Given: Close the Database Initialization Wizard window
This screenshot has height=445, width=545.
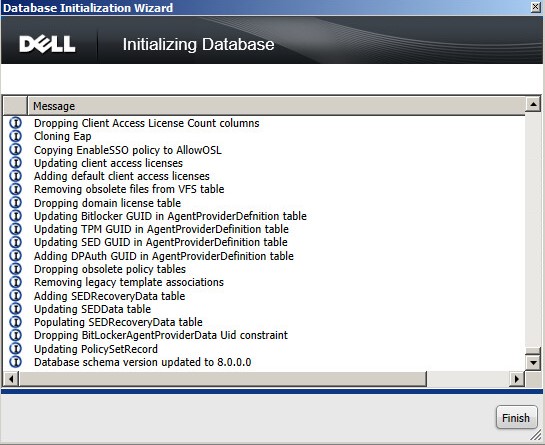Looking at the screenshot, I should coord(536,7).
